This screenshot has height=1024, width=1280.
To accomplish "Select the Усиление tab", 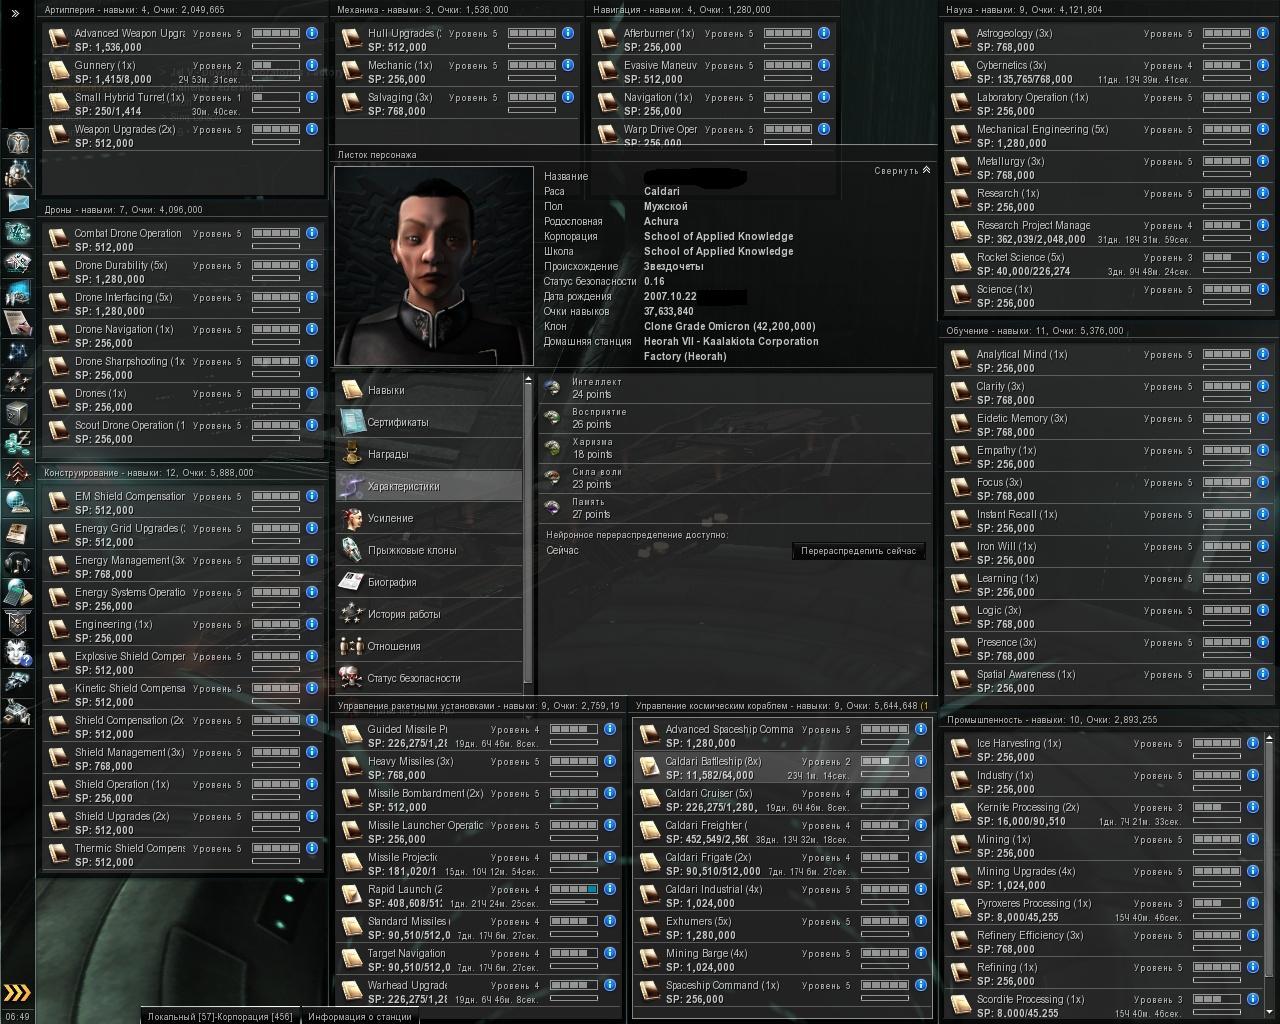I will pos(429,518).
